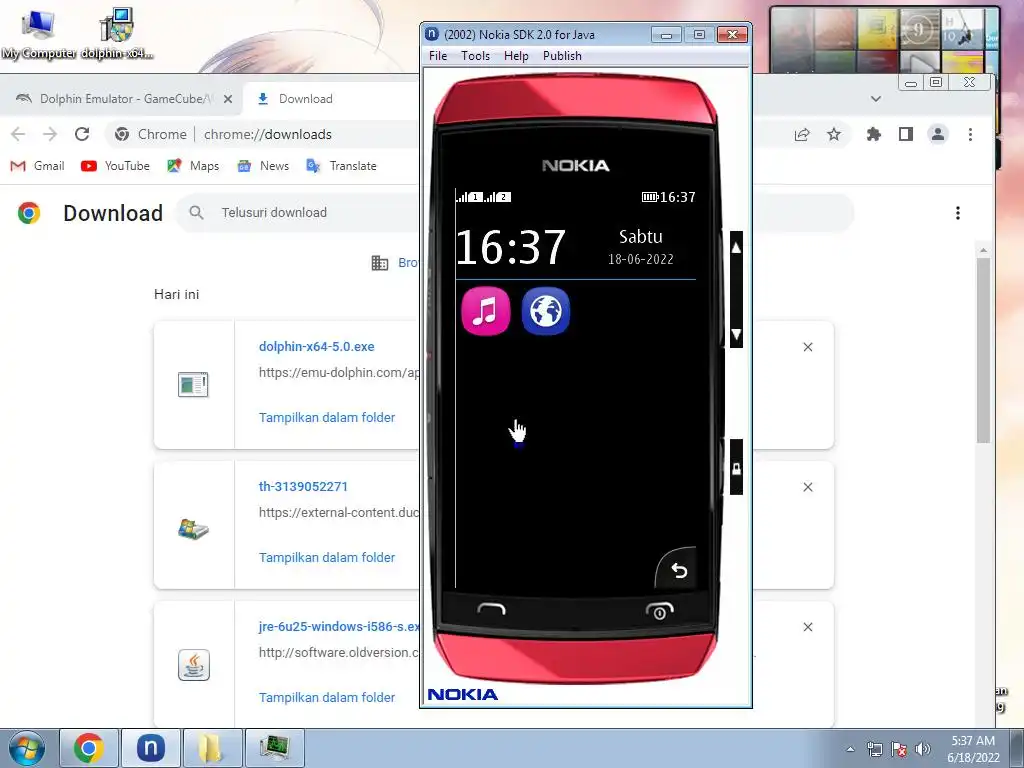The width and height of the screenshot is (1024, 768).
Task: Click the downloads page vertical scrollbar
Action: click(x=983, y=350)
